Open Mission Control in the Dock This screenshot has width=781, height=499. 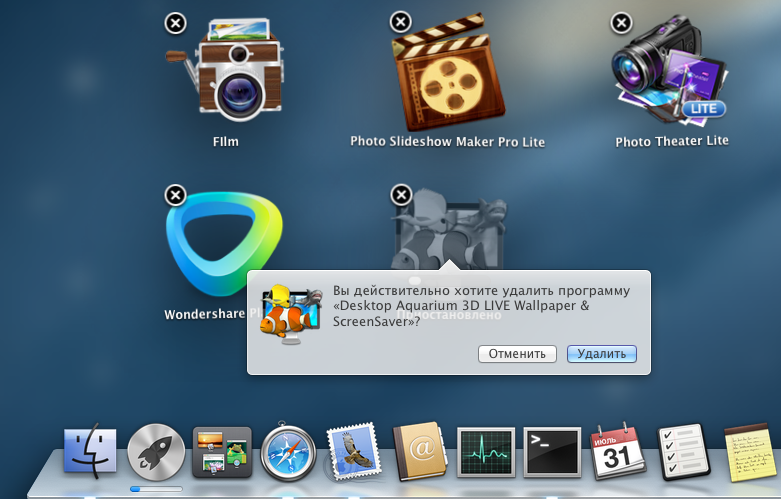(222, 452)
